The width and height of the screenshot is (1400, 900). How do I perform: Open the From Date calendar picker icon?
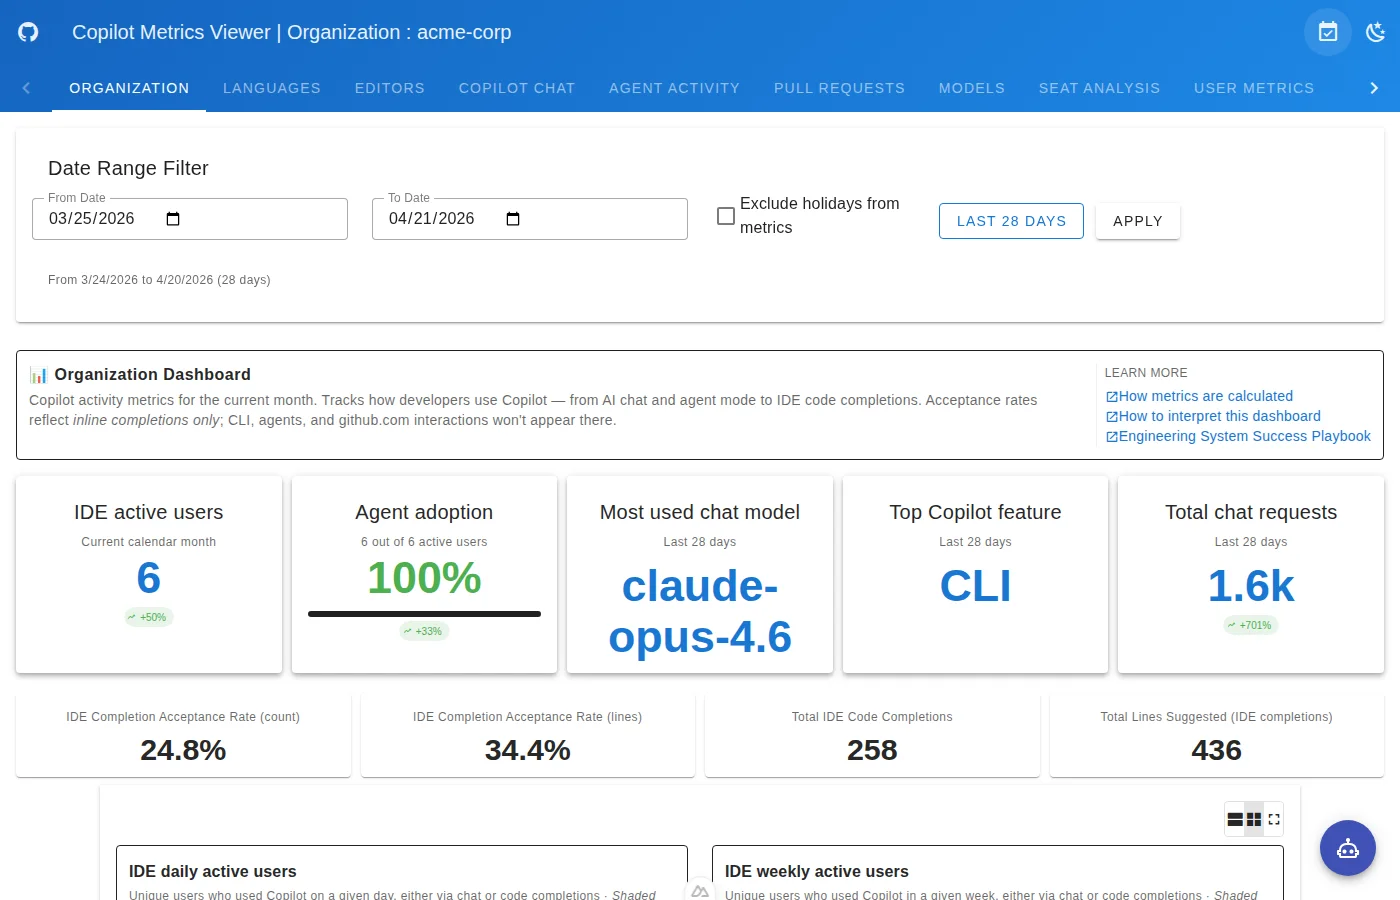[173, 219]
